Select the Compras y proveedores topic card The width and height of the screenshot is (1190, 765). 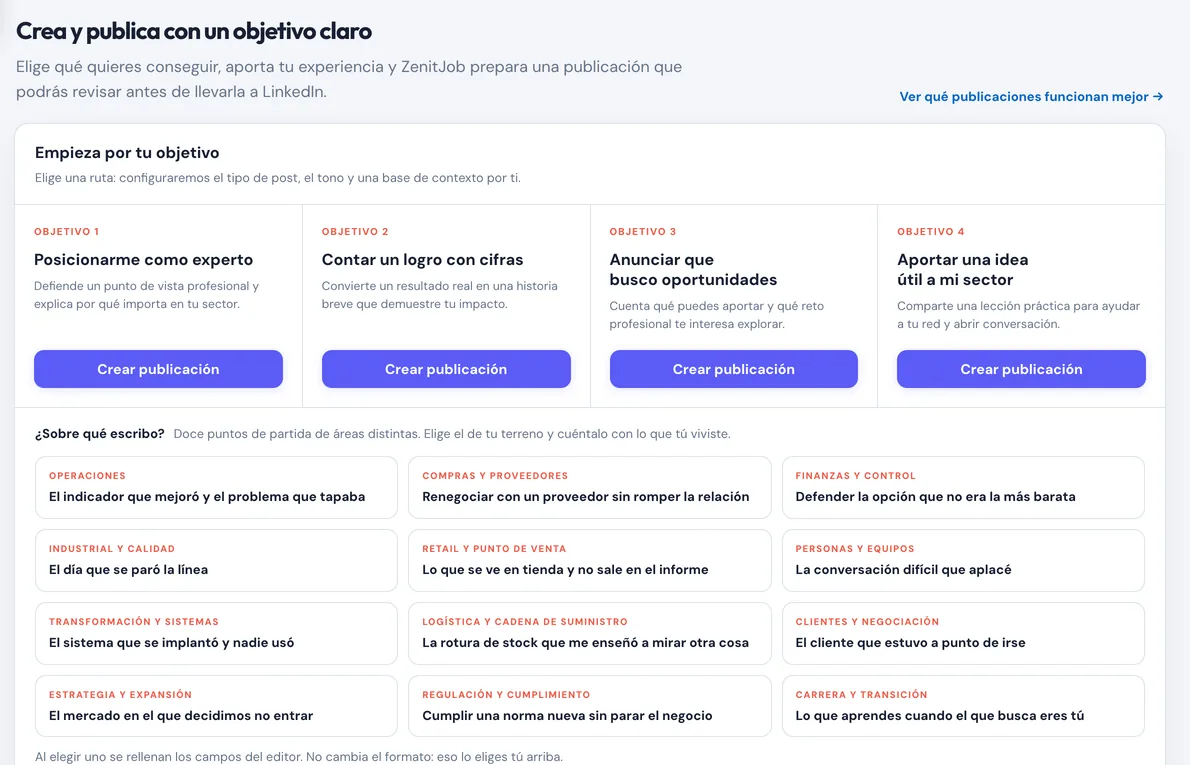point(590,487)
